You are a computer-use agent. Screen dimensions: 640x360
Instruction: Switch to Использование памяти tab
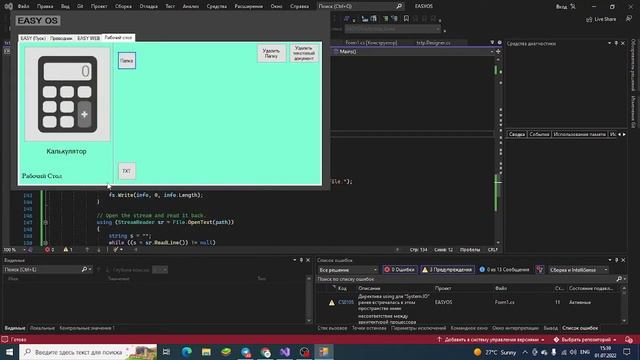click(x=579, y=134)
